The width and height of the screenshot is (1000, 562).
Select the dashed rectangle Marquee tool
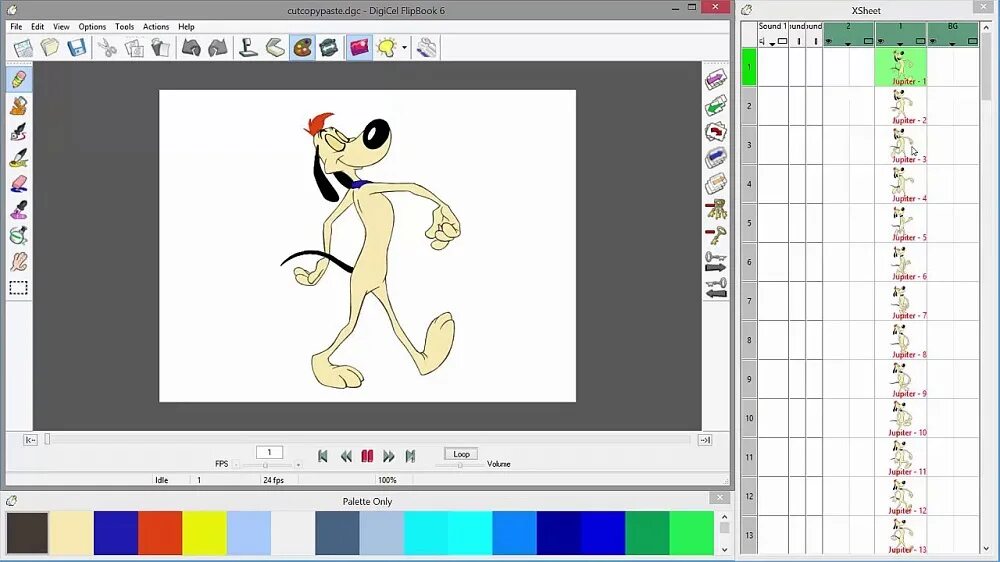click(x=18, y=288)
